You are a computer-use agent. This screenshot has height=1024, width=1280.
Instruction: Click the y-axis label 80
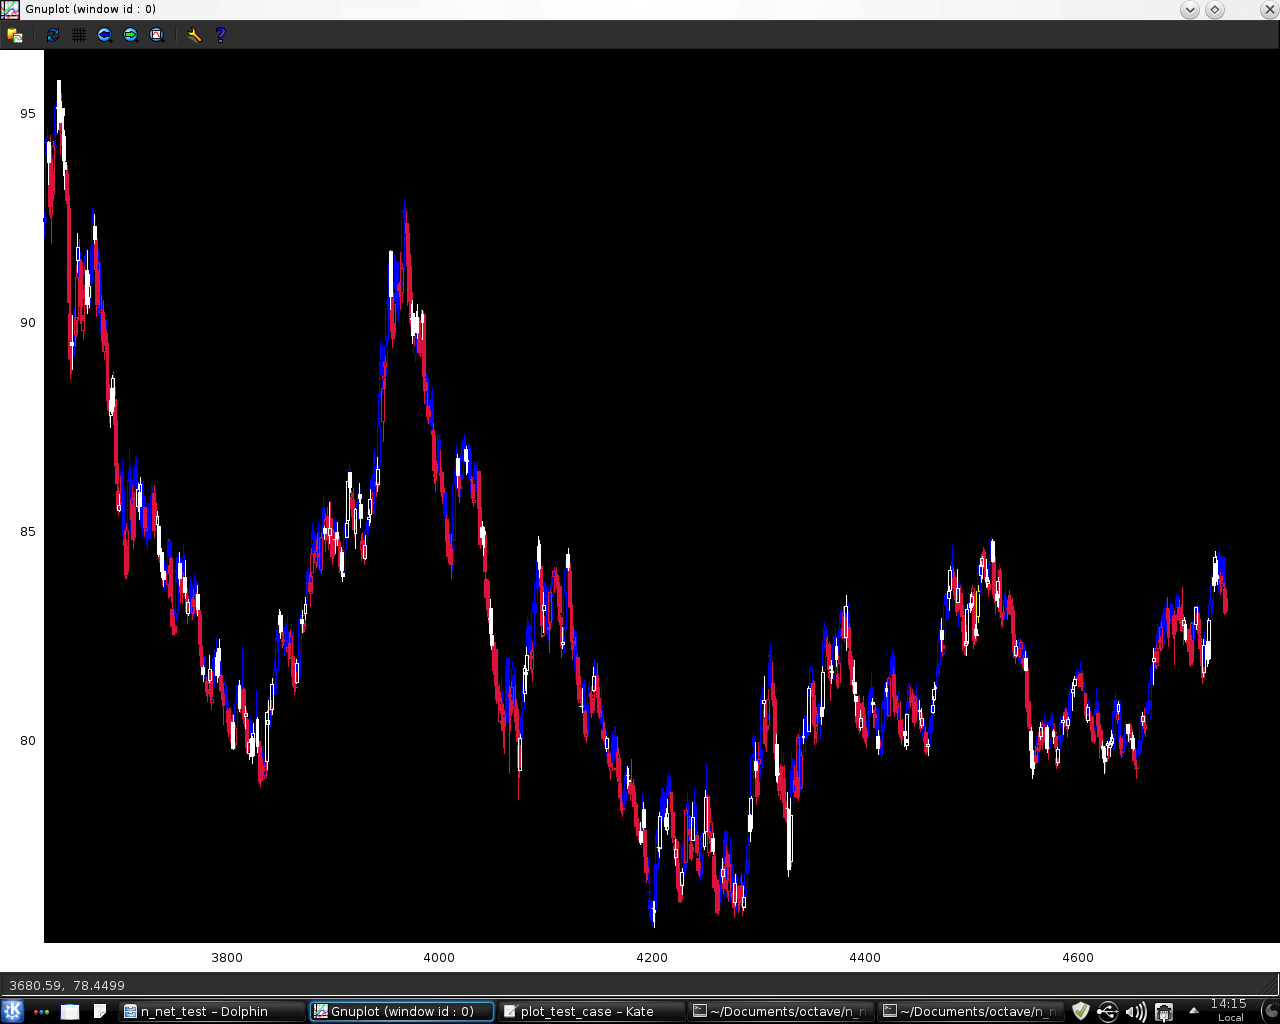coord(27,740)
